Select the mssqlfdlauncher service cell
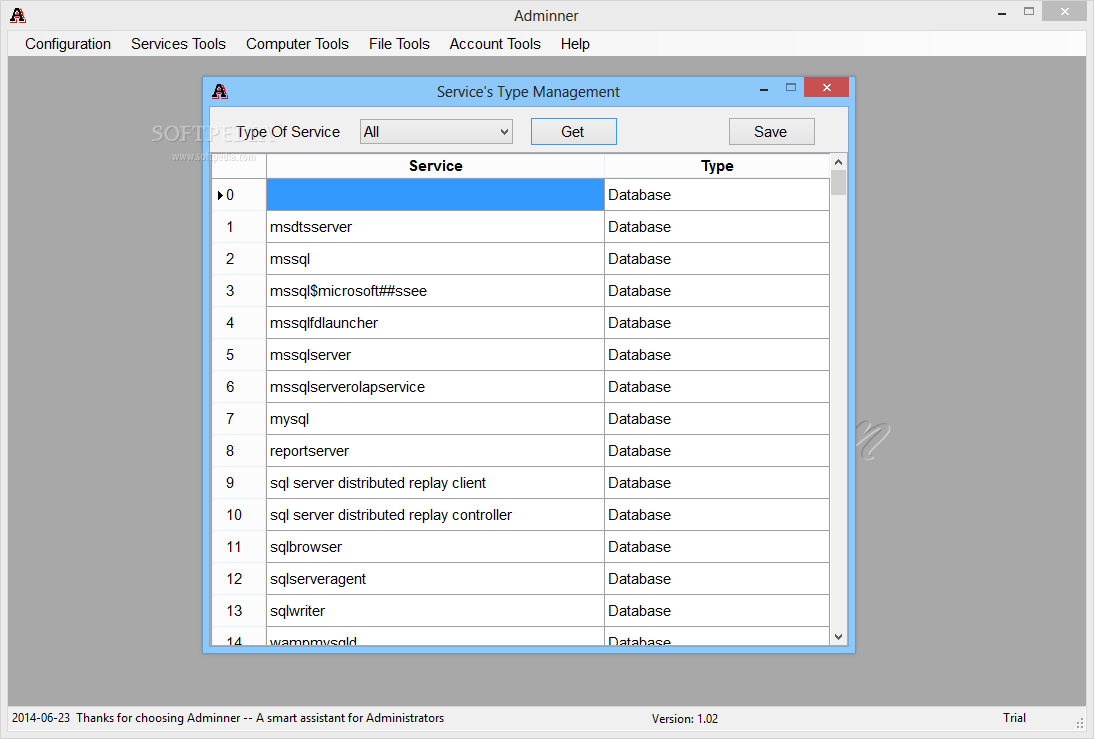 435,323
